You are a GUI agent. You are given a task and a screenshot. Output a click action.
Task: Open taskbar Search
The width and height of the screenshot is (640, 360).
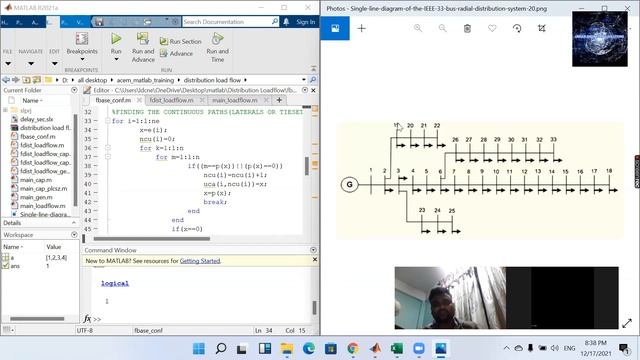click(x=221, y=349)
